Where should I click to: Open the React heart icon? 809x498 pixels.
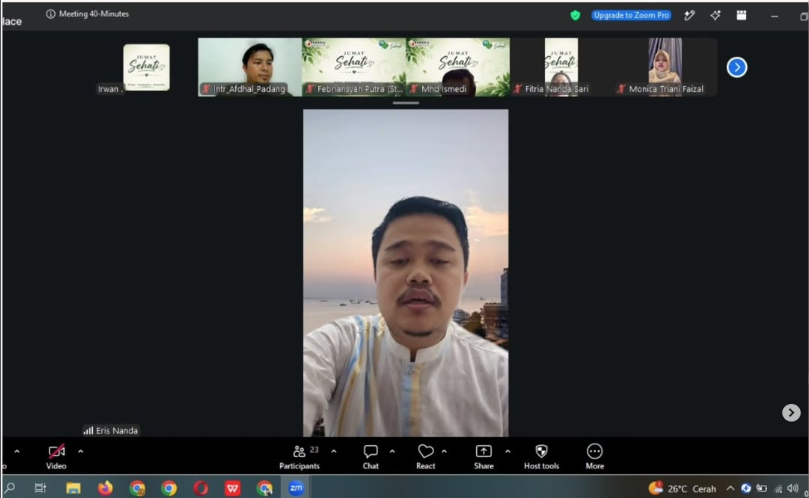(426, 457)
